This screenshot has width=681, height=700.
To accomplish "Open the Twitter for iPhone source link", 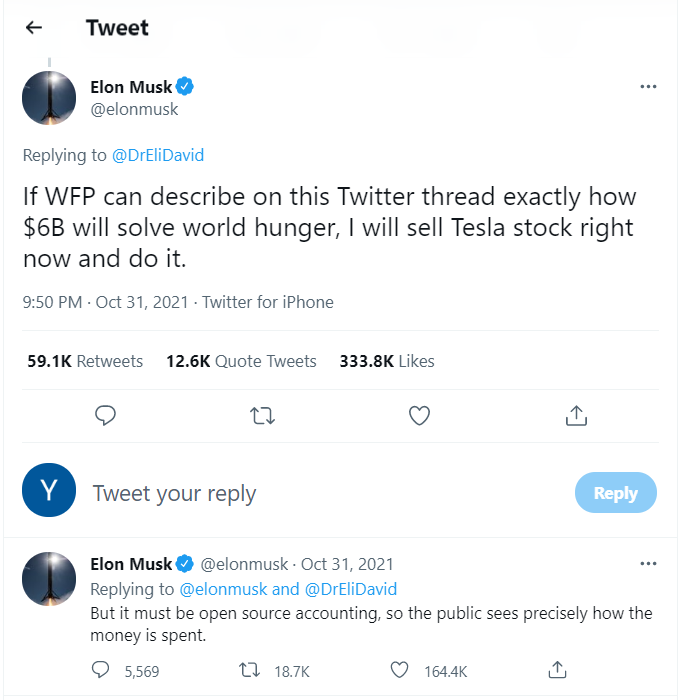I will (268, 302).
